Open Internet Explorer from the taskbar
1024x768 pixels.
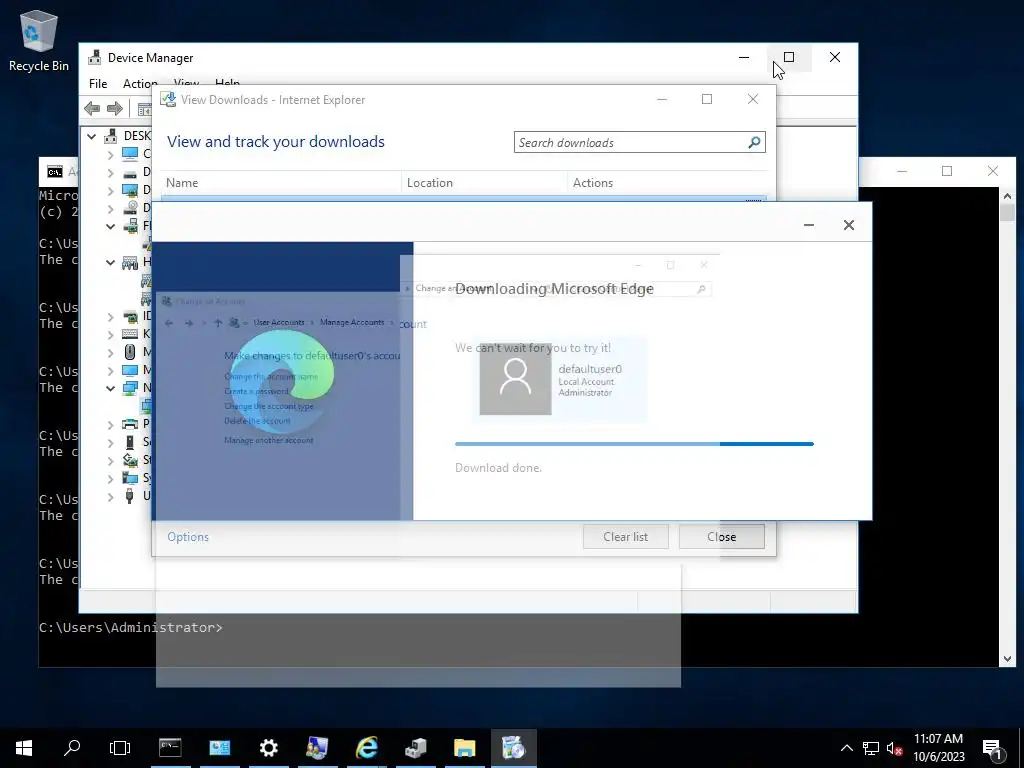(x=366, y=748)
